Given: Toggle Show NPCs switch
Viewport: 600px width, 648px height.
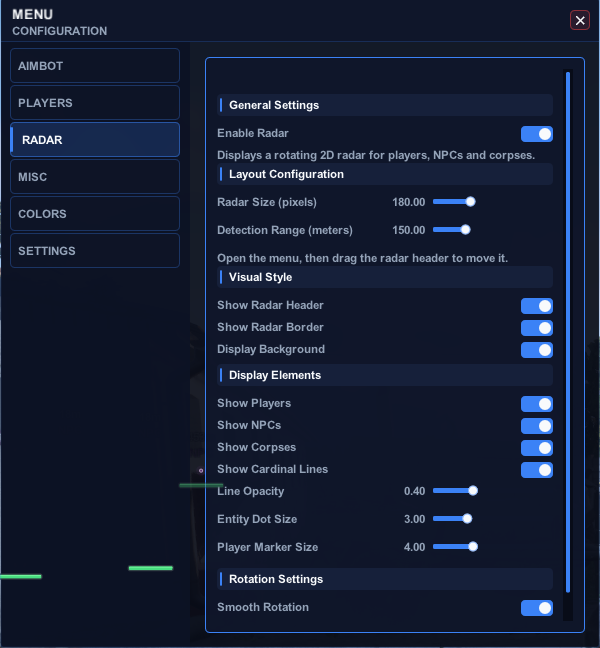Looking at the screenshot, I should [537, 426].
